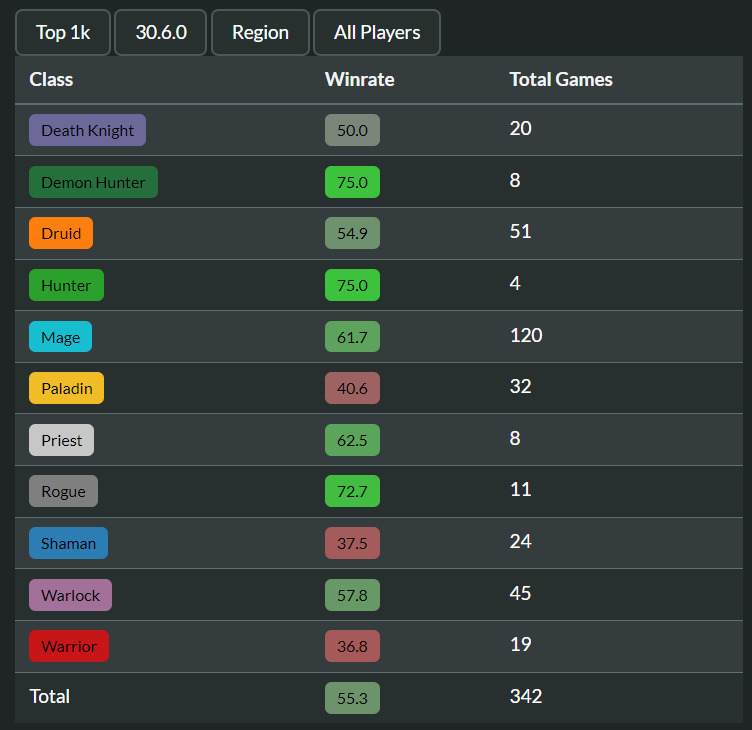The image size is (752, 730).
Task: Open the red Warrior class badge
Action: point(69,646)
